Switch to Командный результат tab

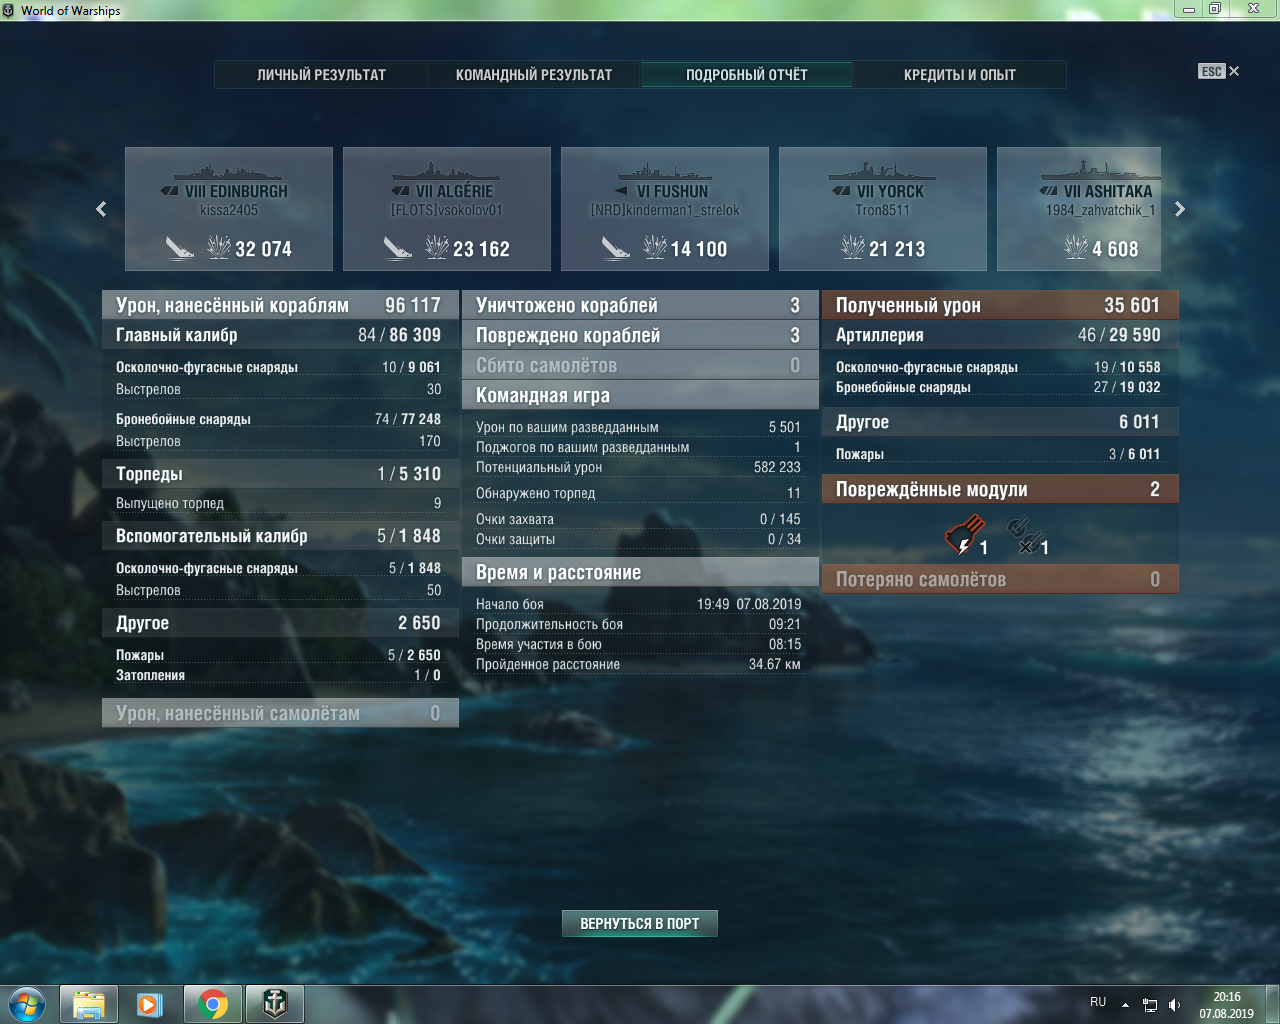click(534, 75)
